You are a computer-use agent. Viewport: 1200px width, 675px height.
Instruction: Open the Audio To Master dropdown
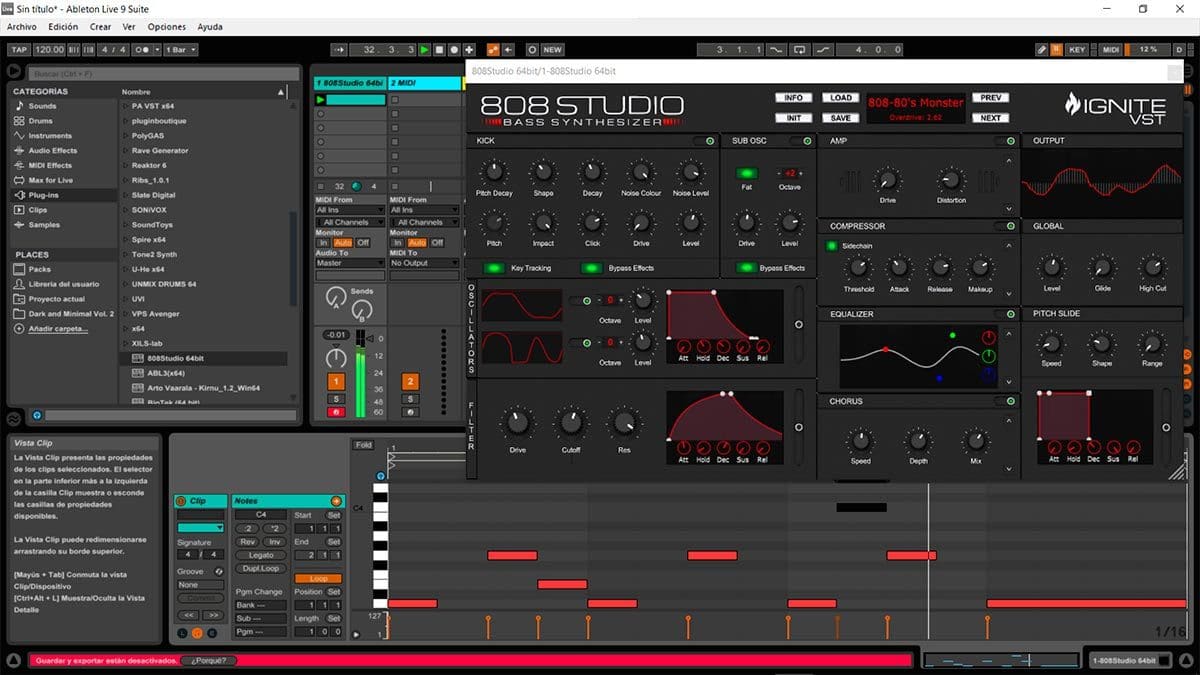(348, 263)
